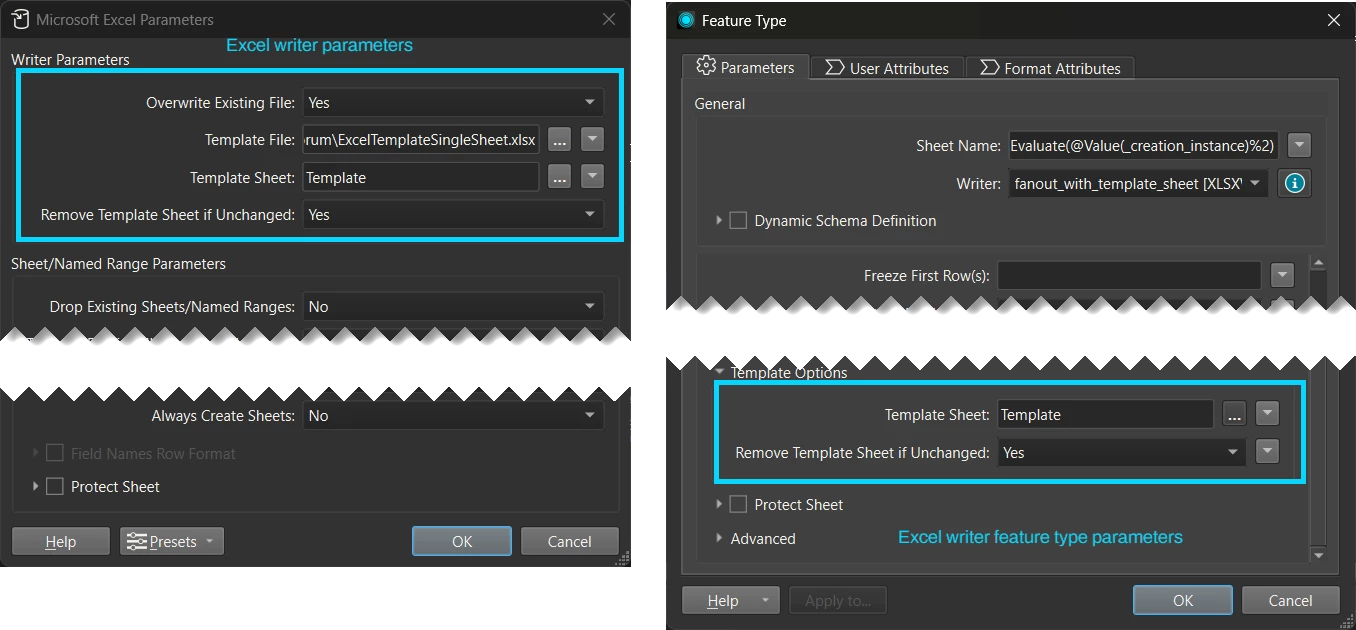The height and width of the screenshot is (630, 1356).
Task: Expand Protect Sheet section in Excel Parameters
Action: [36, 486]
